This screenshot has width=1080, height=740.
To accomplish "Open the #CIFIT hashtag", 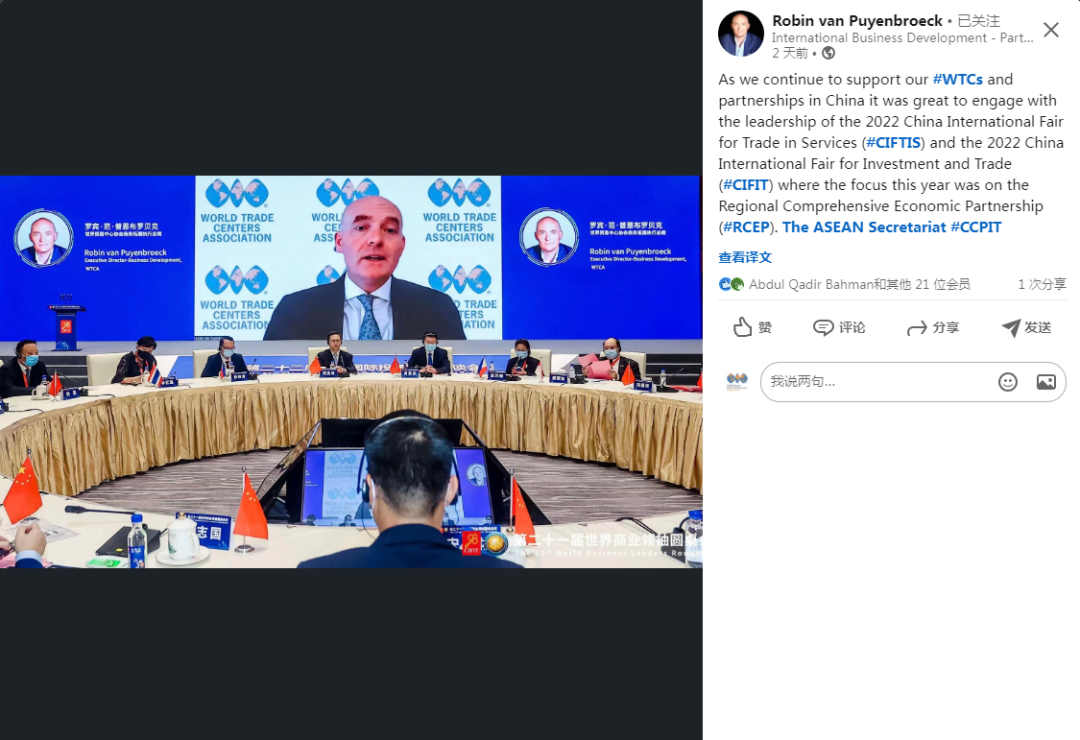I will [x=745, y=185].
